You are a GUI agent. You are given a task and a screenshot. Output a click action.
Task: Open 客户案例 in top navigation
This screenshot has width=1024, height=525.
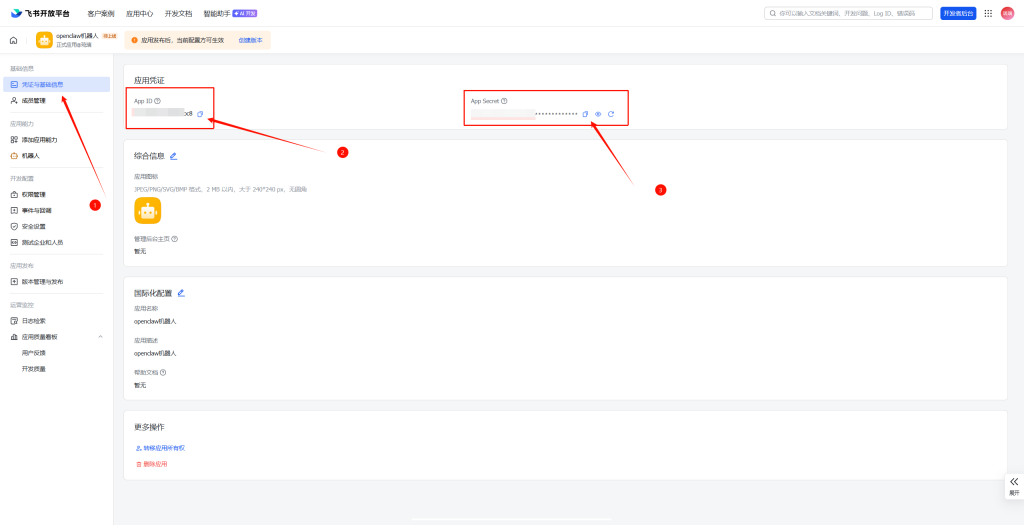pos(101,13)
